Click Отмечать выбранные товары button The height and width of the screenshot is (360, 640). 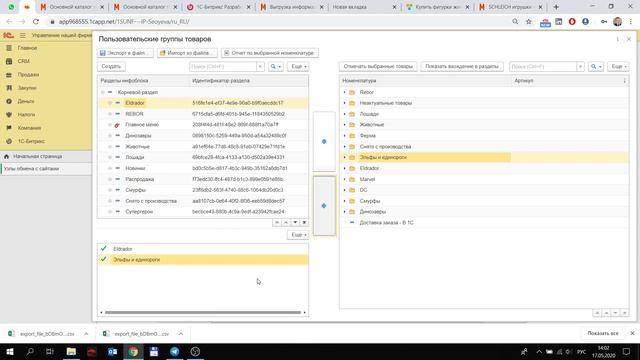[x=378, y=67]
